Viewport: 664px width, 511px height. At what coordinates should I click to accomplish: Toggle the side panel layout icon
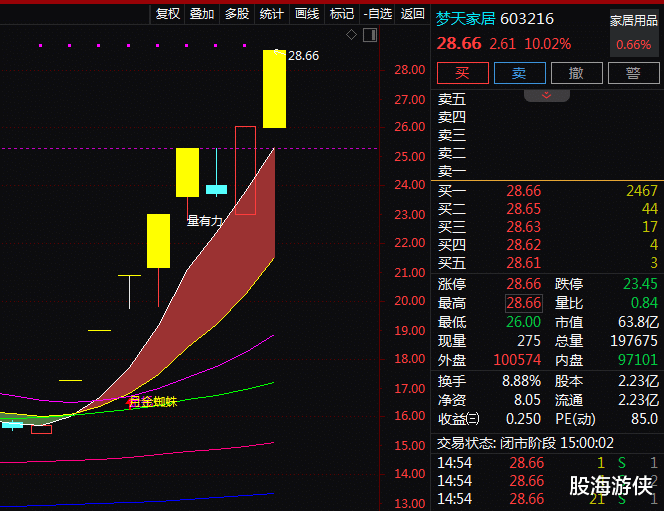point(370,35)
